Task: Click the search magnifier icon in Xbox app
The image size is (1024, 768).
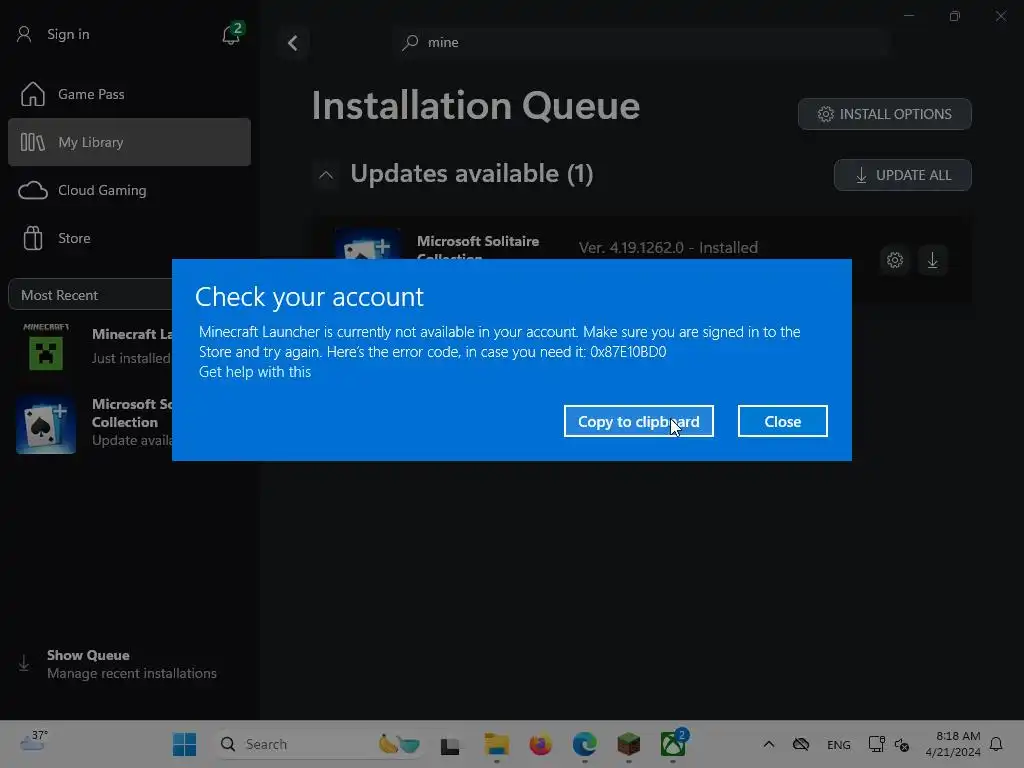Action: (410, 42)
